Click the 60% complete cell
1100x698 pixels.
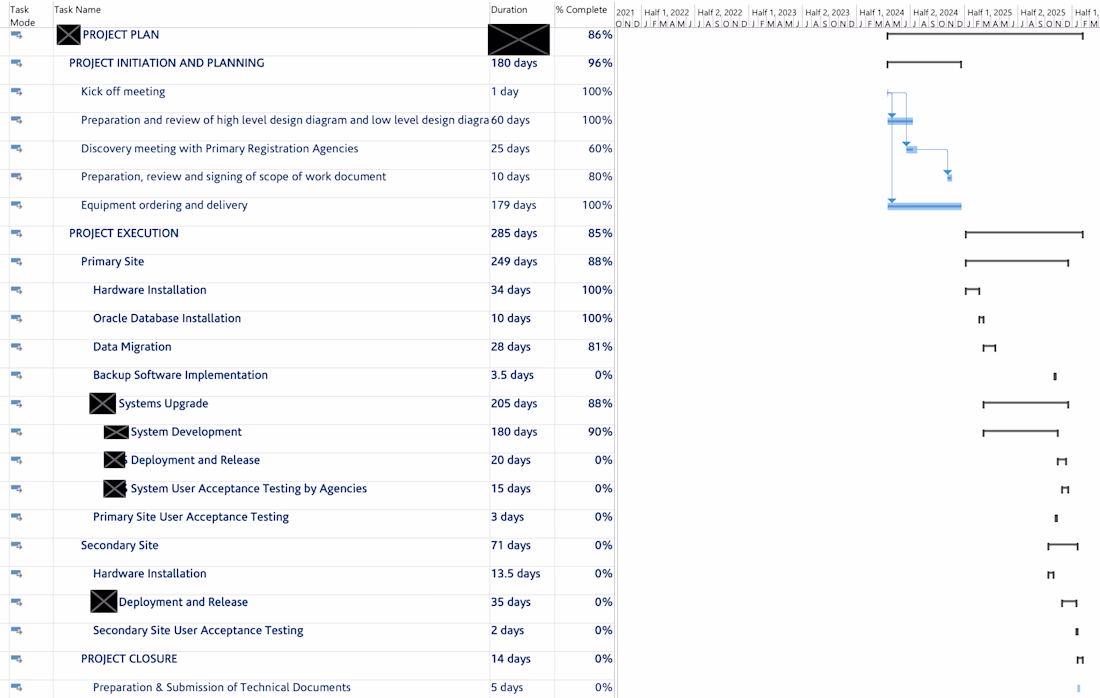pos(600,148)
